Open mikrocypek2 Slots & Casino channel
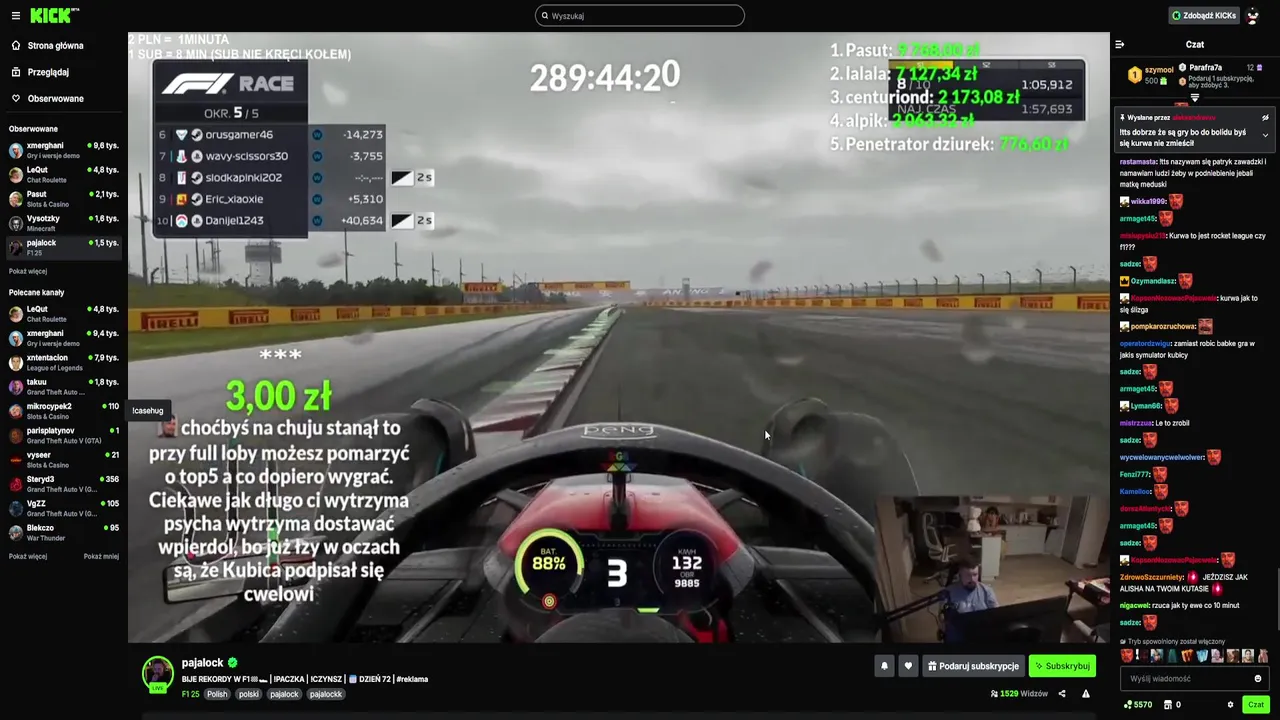Viewport: 1280px width, 720px height. pyautogui.click(x=64, y=411)
